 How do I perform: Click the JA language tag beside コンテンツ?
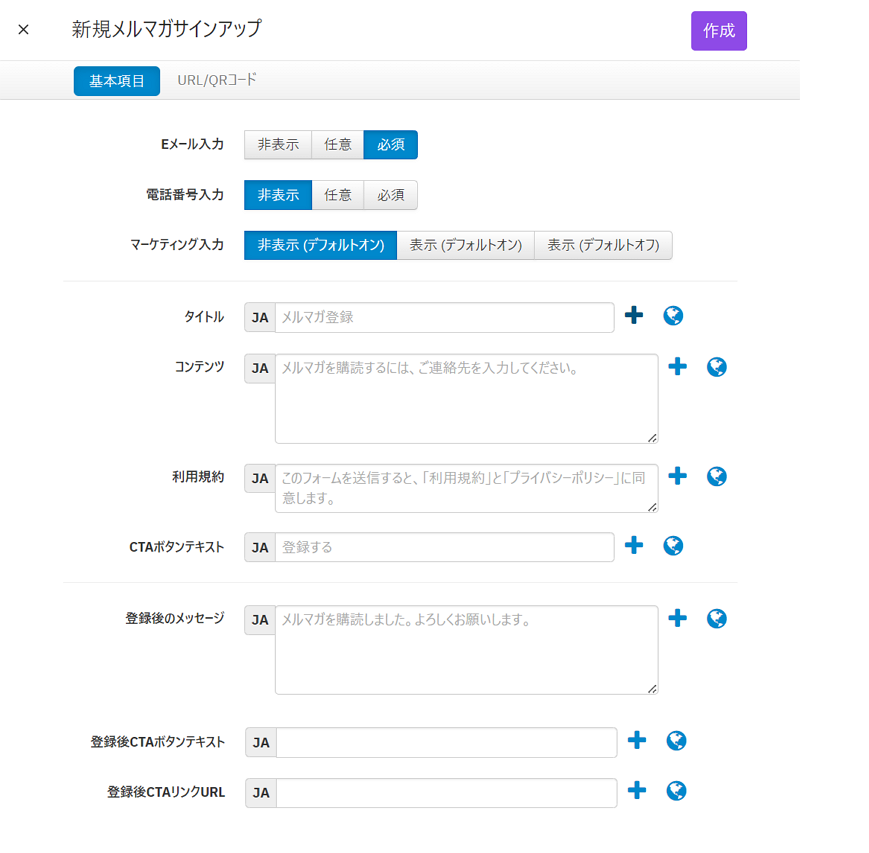[x=260, y=368]
